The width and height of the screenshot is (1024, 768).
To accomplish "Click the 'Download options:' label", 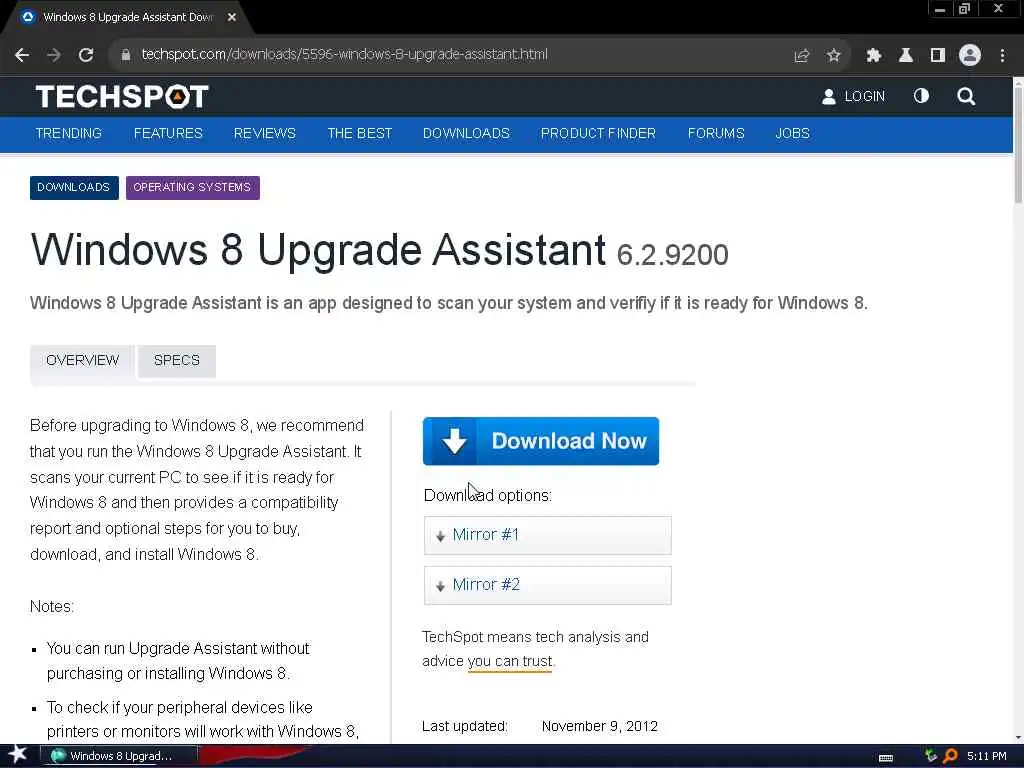I will click(x=488, y=496).
